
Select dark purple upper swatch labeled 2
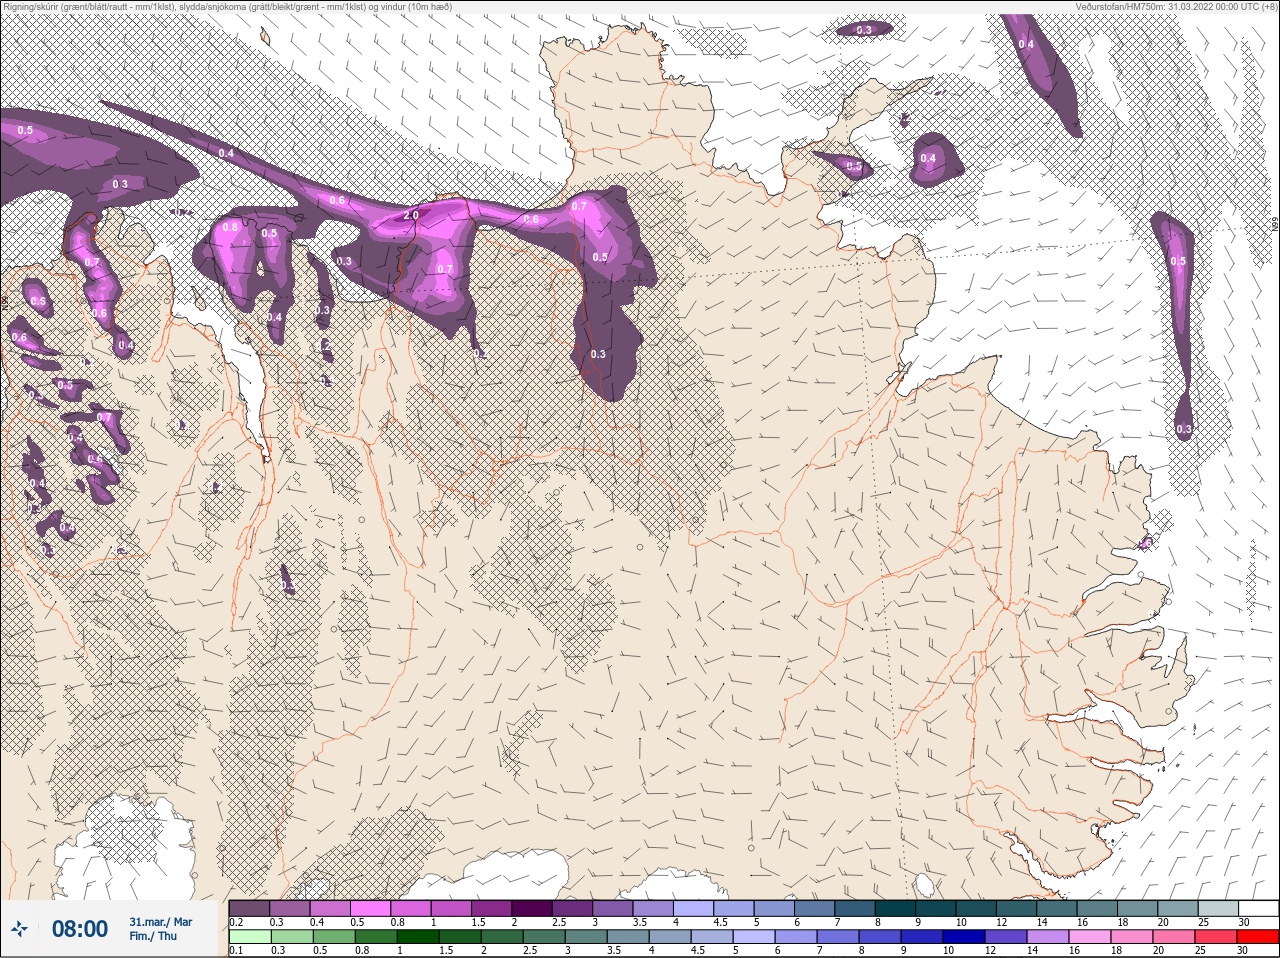[x=533, y=907]
